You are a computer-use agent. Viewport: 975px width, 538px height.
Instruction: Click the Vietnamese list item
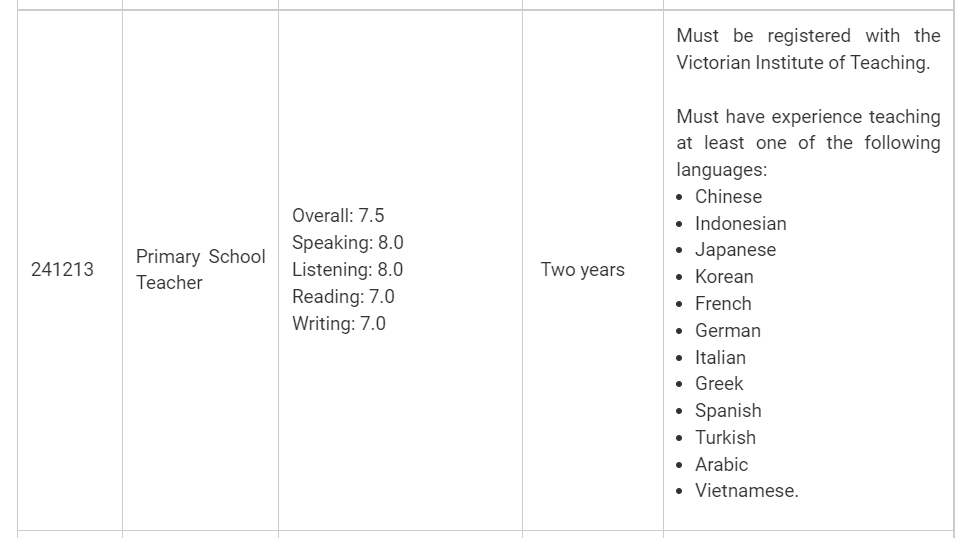pyautogui.click(x=746, y=491)
